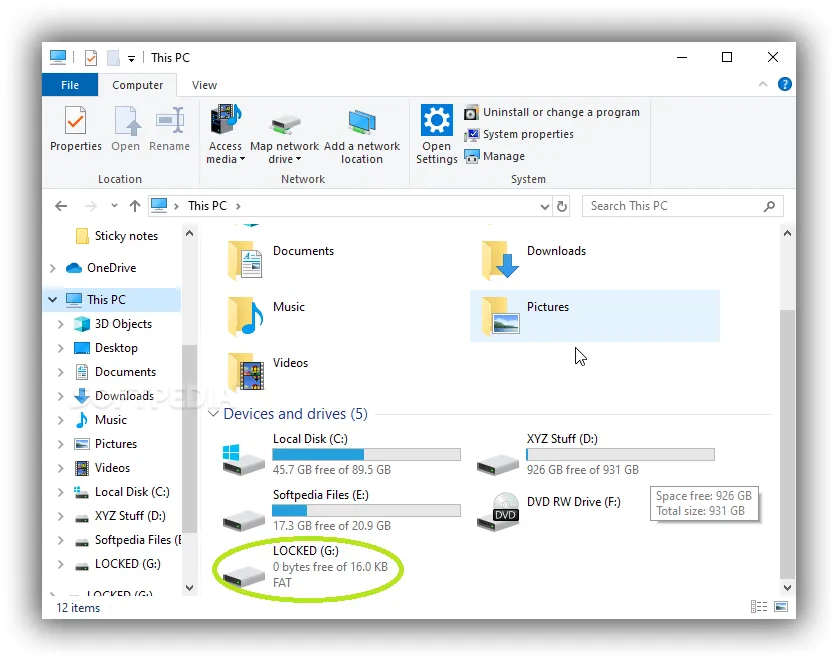Viewport: 838px width, 661px height.
Task: Select the Music folder icon
Action: coord(245,316)
